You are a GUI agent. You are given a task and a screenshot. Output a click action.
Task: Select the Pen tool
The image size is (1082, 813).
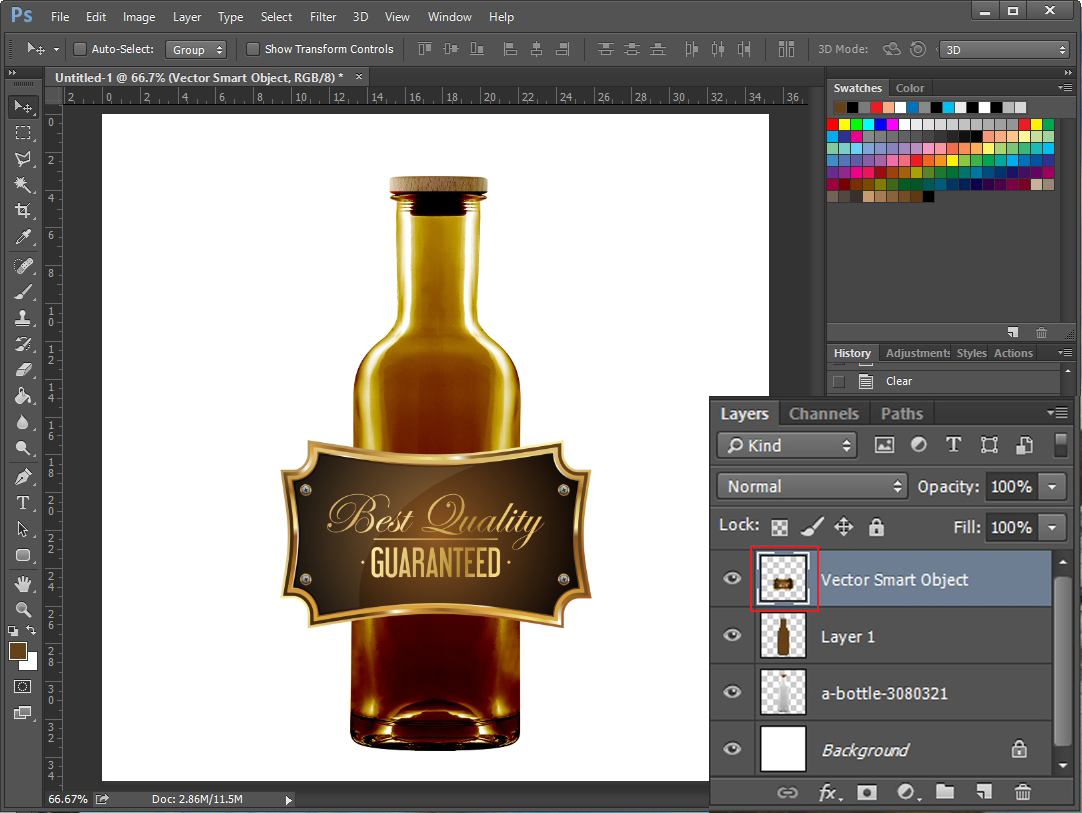point(23,476)
